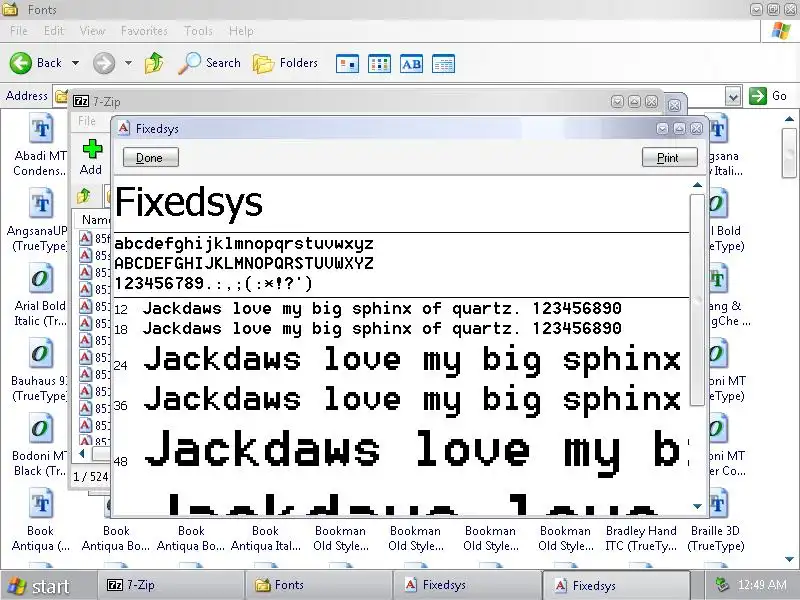
Task: Toggle the Folders pane button
Action: tap(285, 63)
